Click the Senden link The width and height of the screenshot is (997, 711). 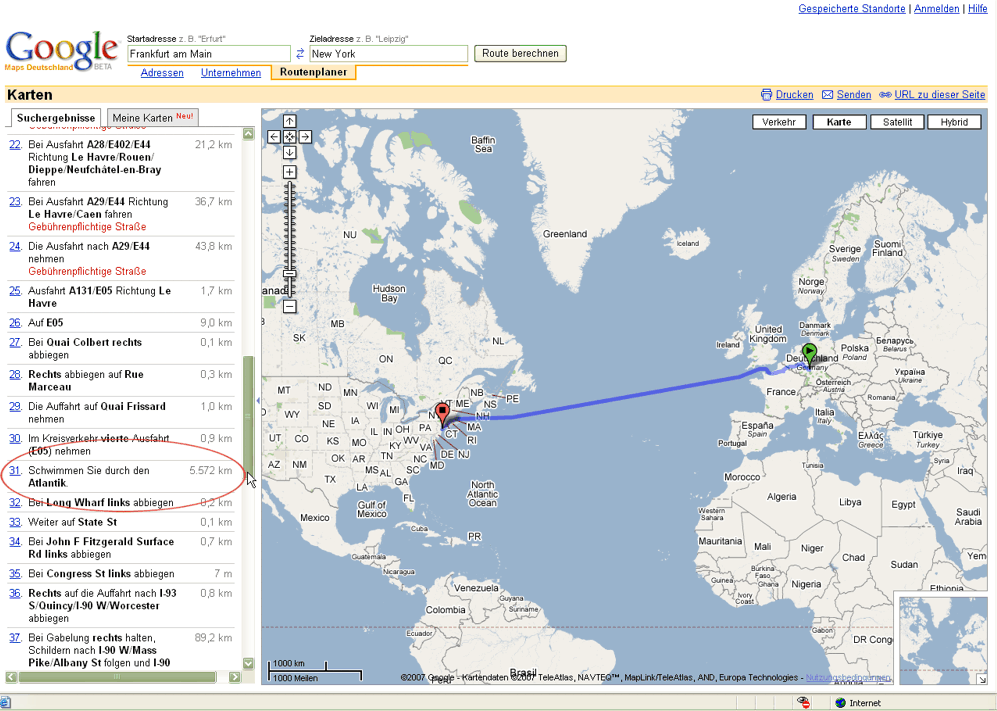pyautogui.click(x=853, y=95)
